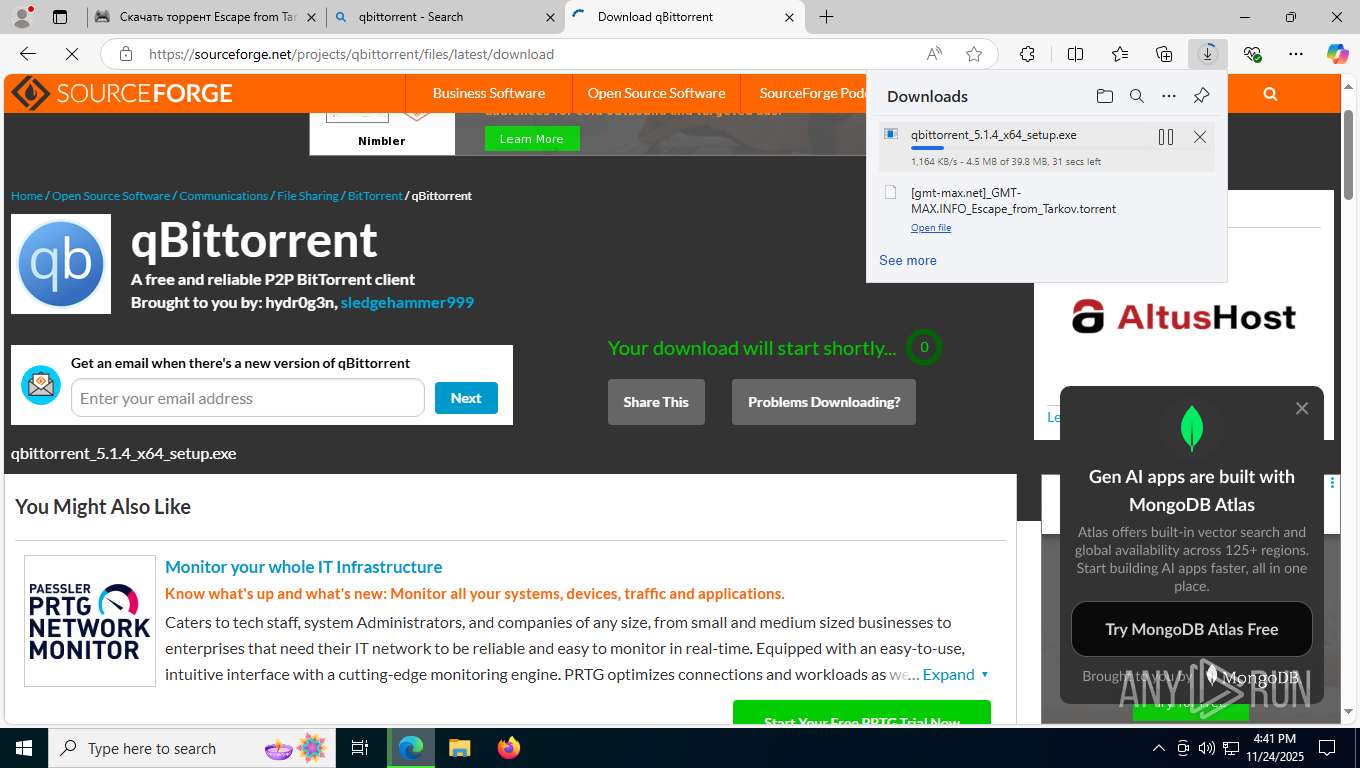
Task: Open Monitor your whole IT Infrastructure link
Action: click(x=303, y=567)
